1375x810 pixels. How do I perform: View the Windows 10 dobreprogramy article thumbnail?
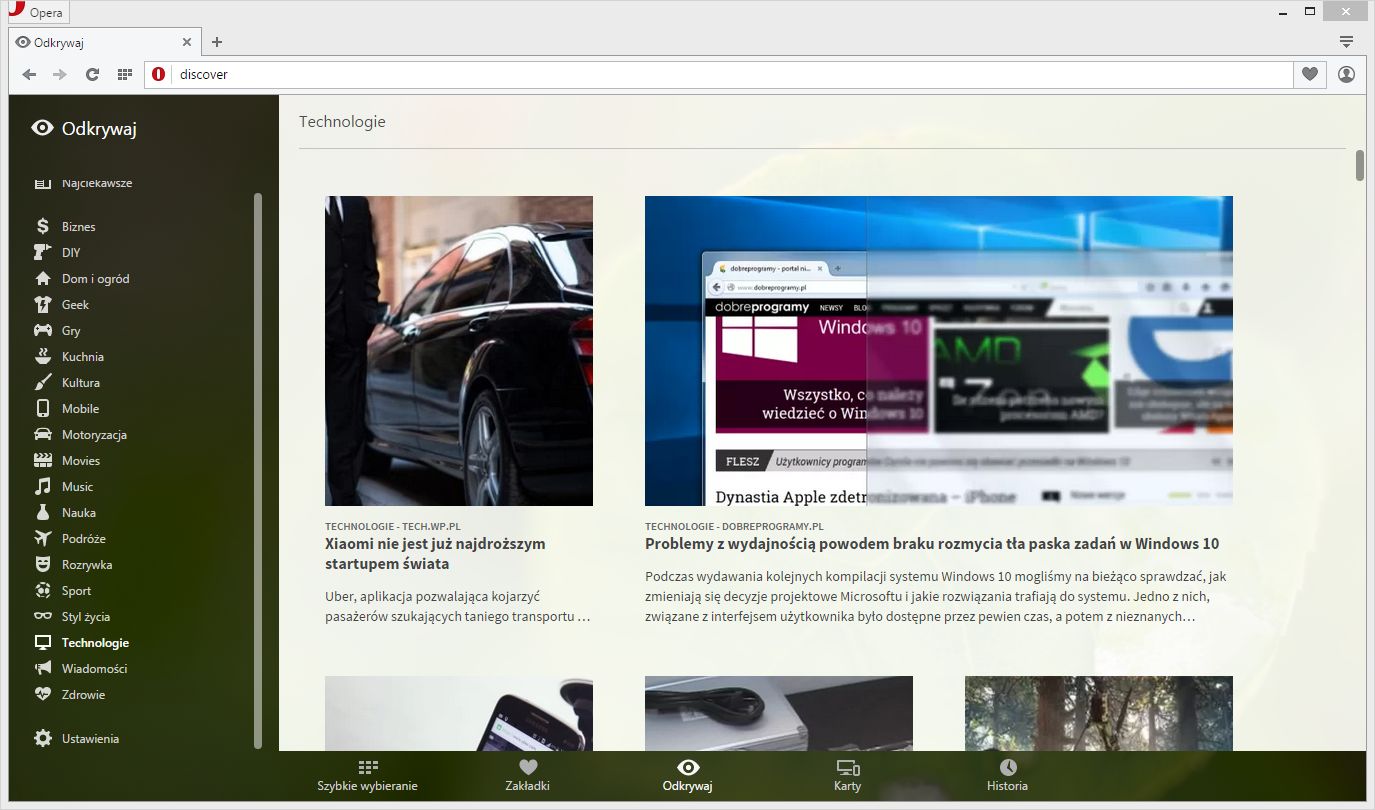(939, 351)
